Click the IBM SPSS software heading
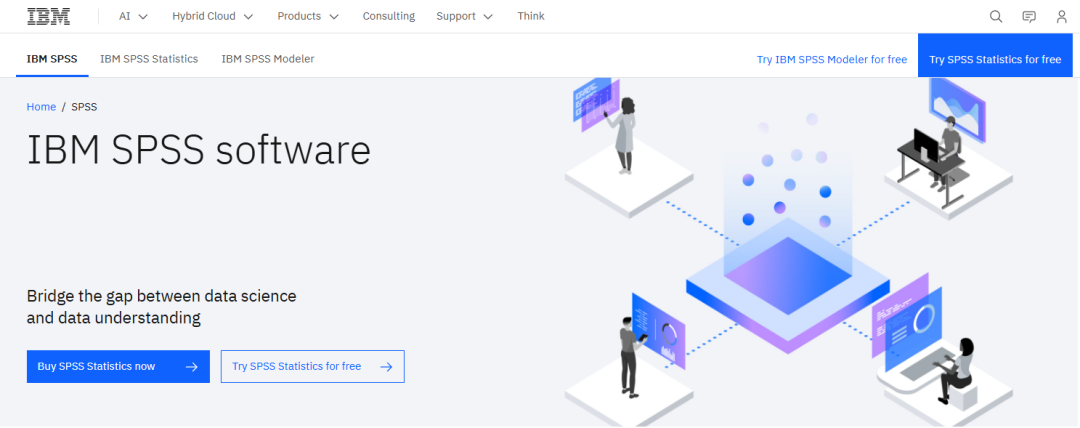This screenshot has height=428, width=1080. tap(198, 150)
